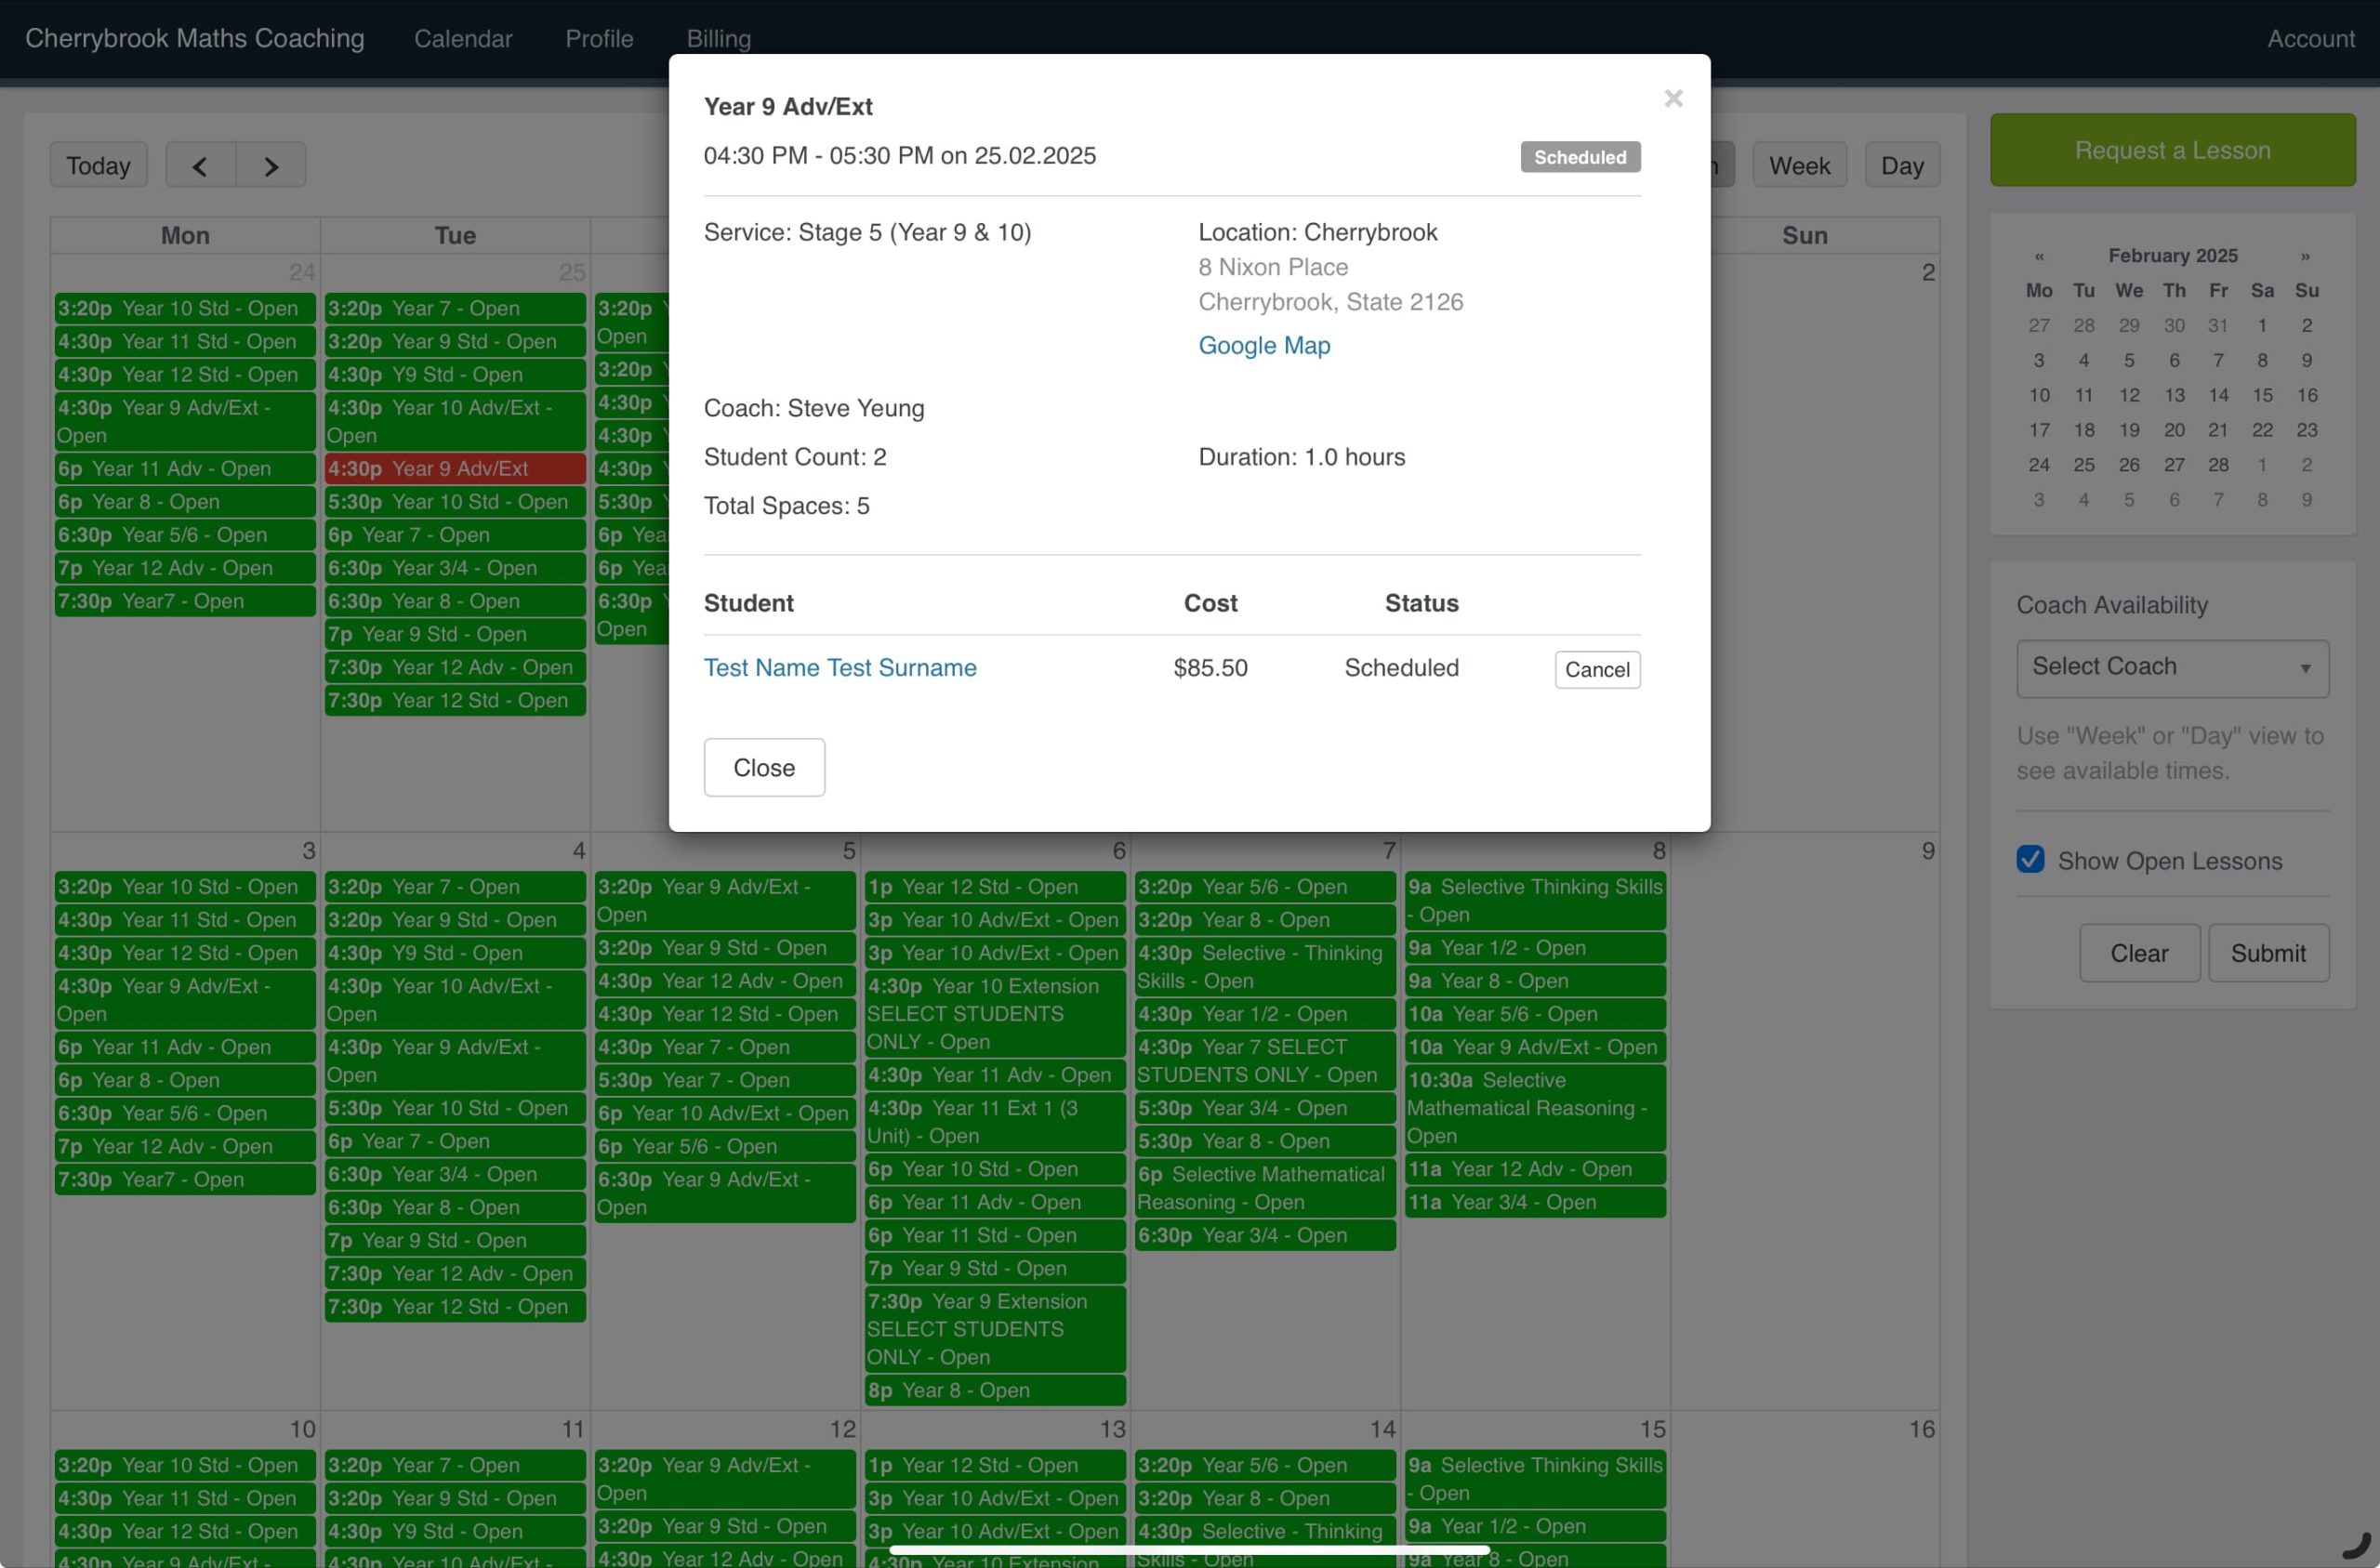Click Request a Lesson button
The image size is (2380, 1568).
(x=2172, y=151)
